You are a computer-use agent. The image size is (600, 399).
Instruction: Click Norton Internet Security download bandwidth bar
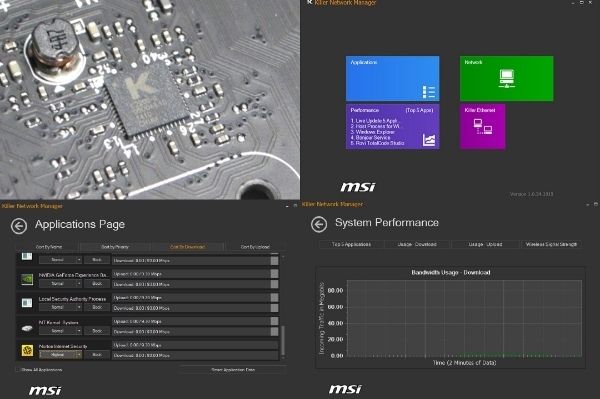coord(195,355)
